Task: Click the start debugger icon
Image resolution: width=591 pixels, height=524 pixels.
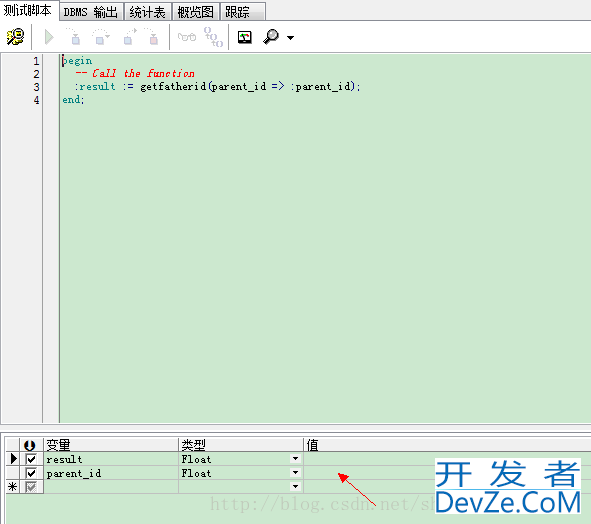Action: click(15, 37)
